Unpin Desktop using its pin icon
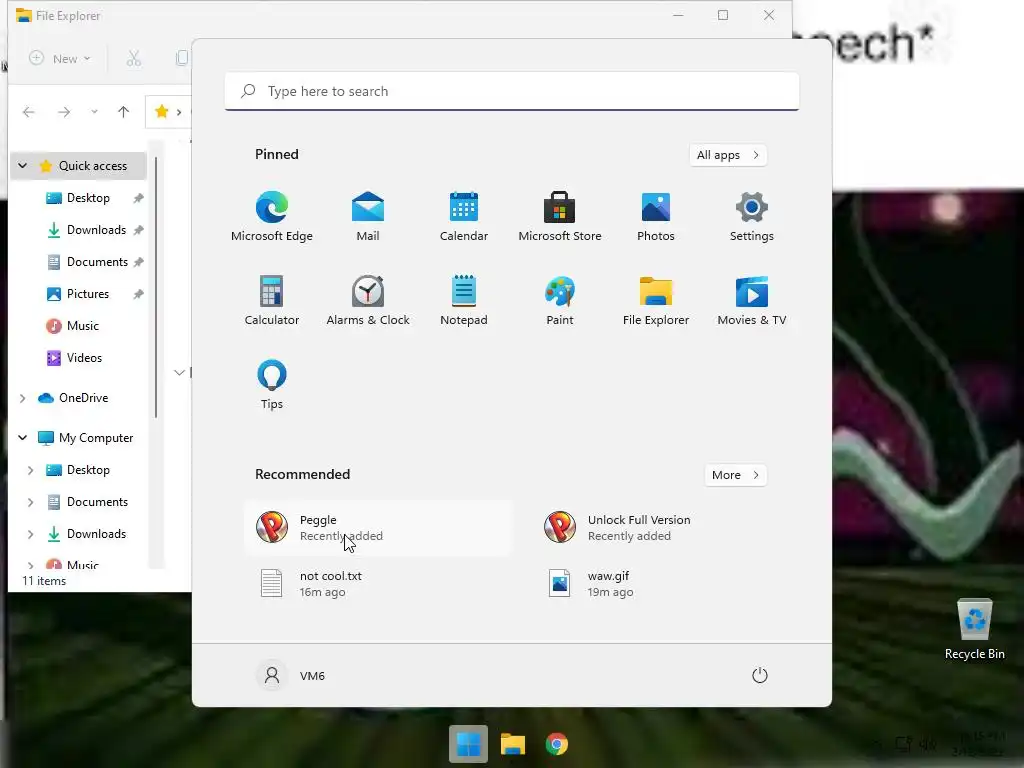The image size is (1024, 768). 138,199
